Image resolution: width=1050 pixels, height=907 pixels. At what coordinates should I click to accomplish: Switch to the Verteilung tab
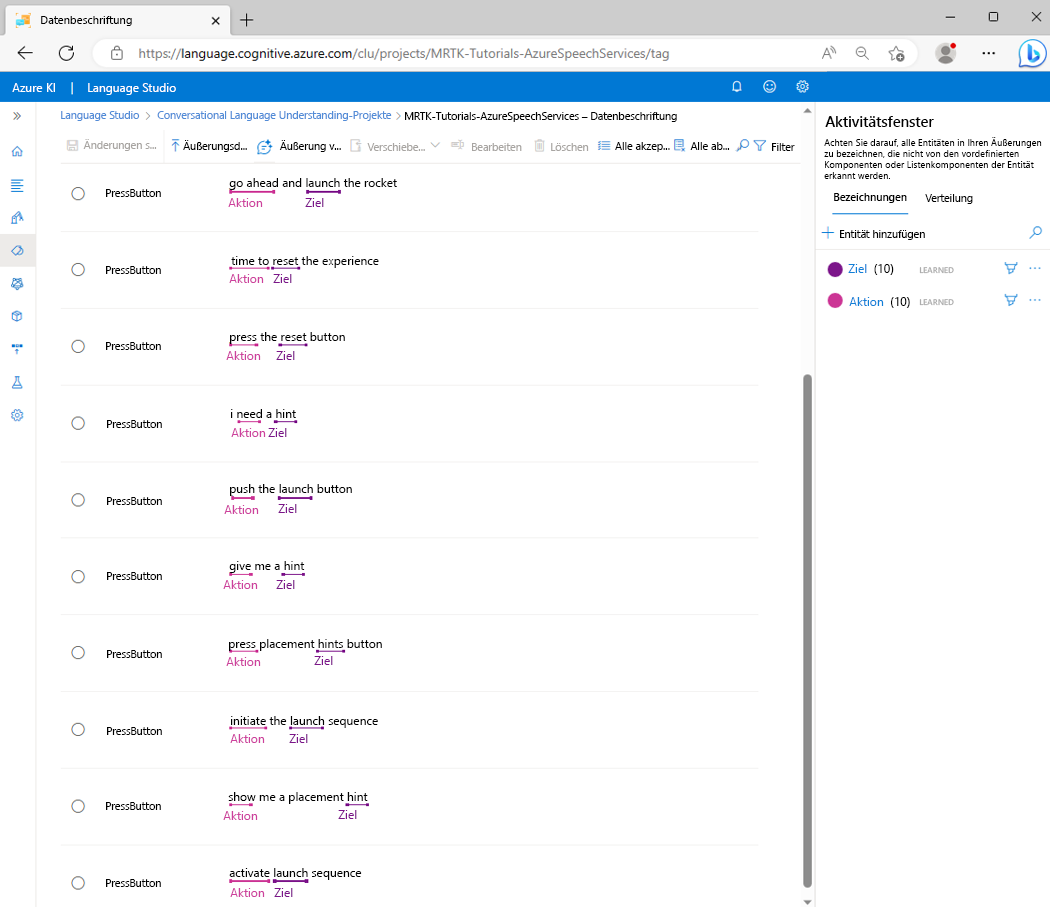click(x=949, y=198)
